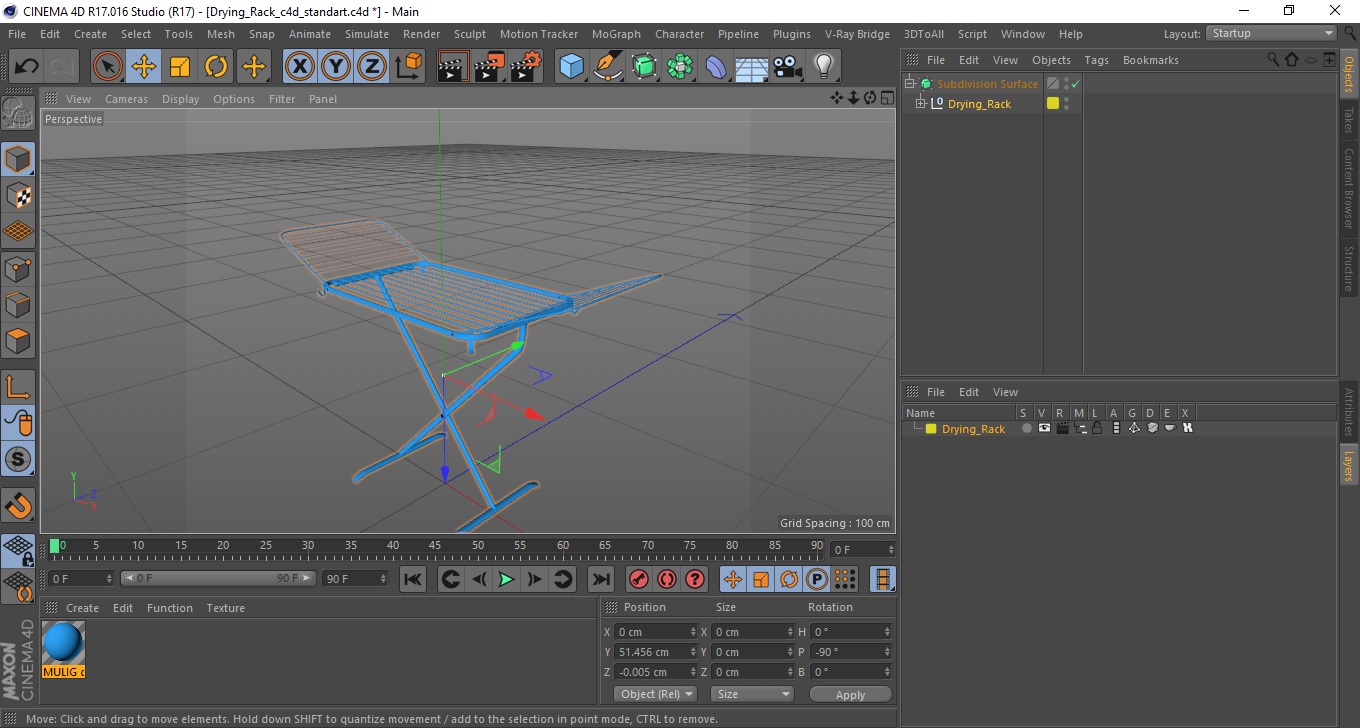Viewport: 1360px width, 728px height.
Task: Render to Picture Viewer
Action: [x=490, y=67]
